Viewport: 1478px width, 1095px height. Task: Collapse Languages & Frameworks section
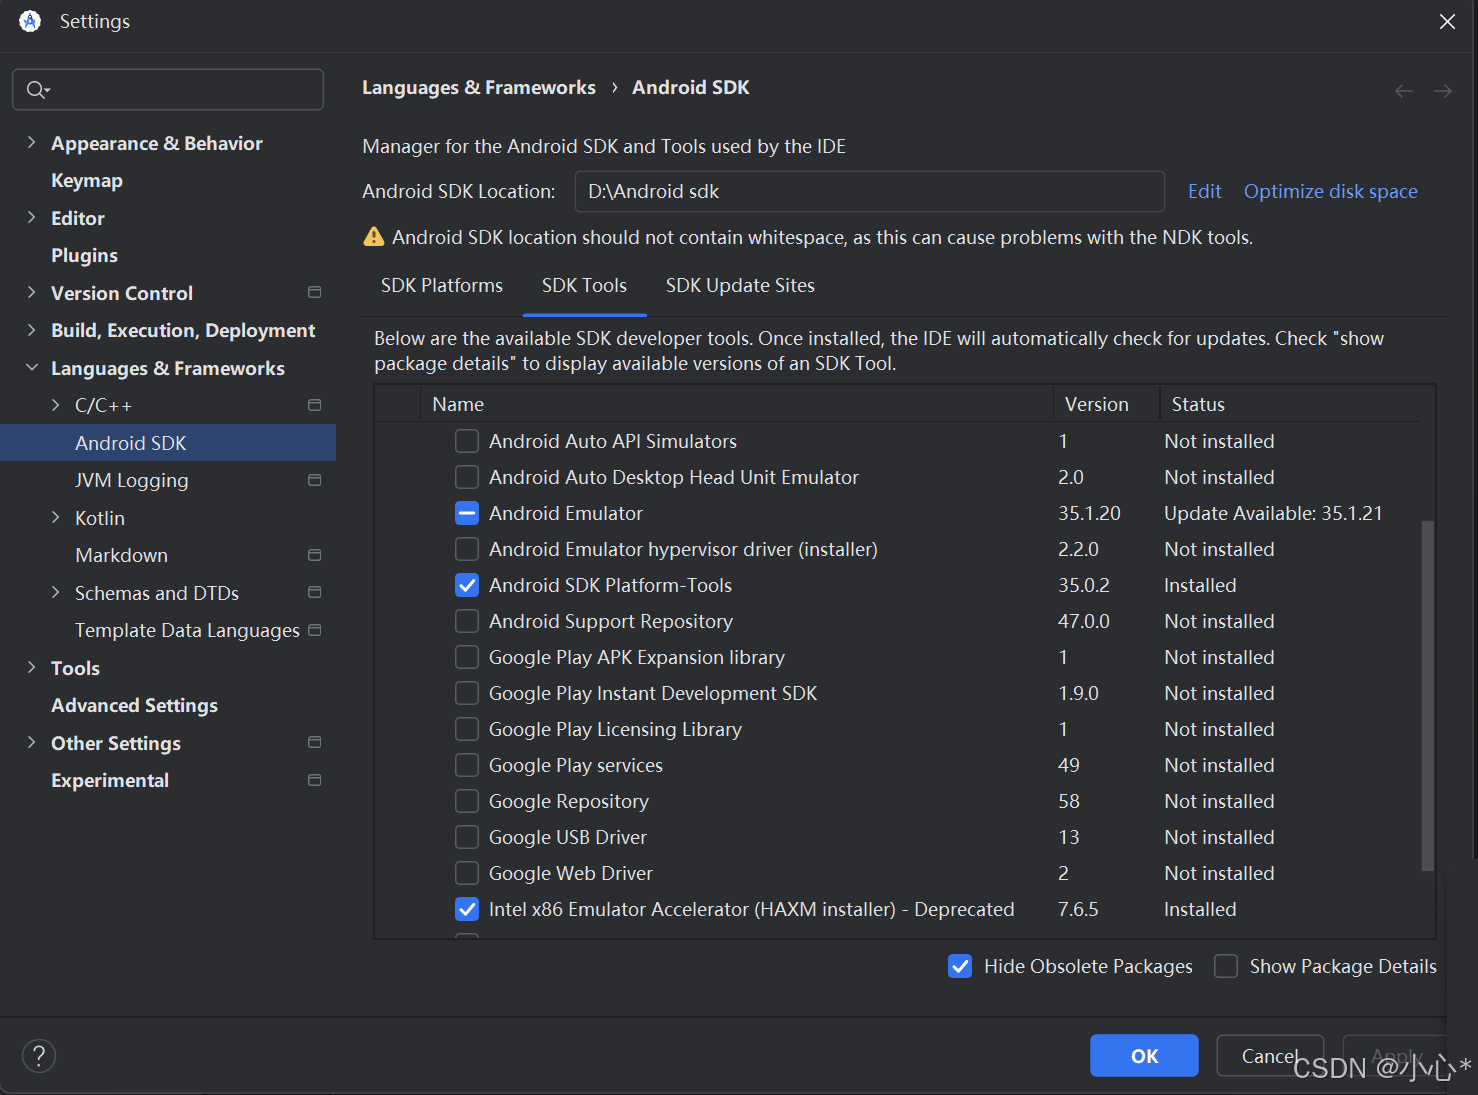click(31, 367)
